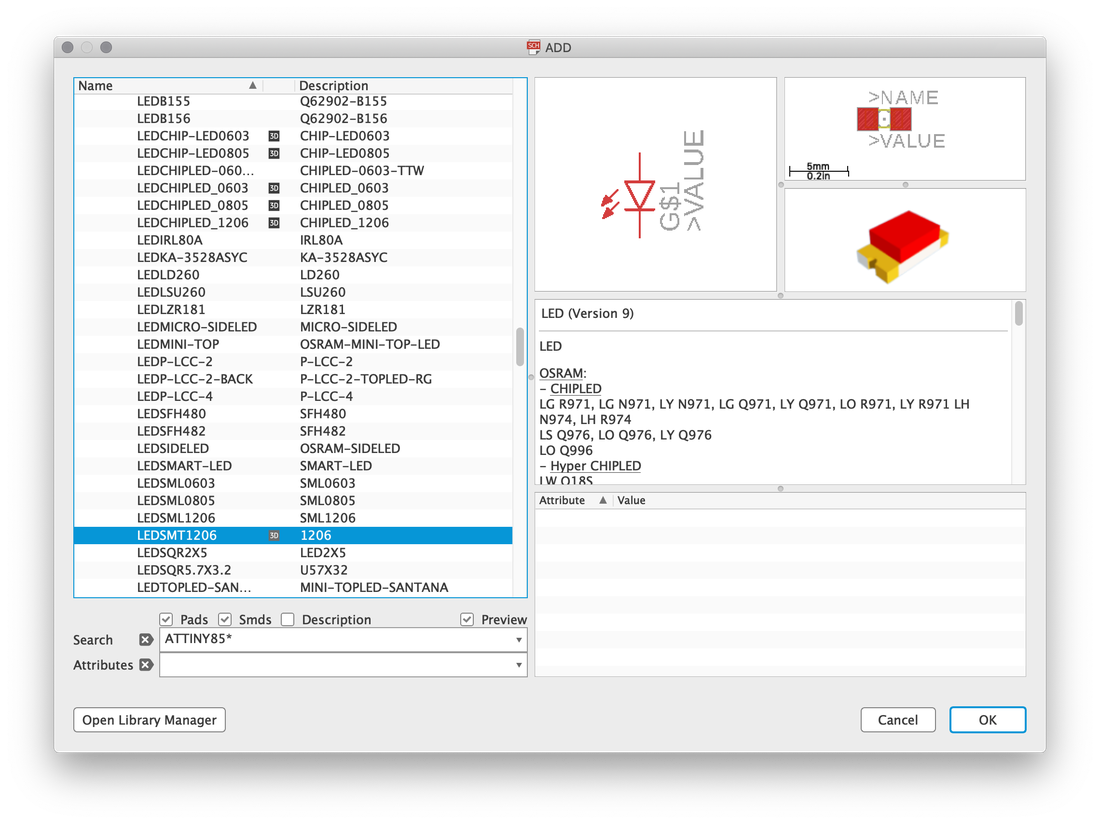This screenshot has height=824, width=1100.
Task: Select the LEDSFH480 row
Action: [293, 414]
